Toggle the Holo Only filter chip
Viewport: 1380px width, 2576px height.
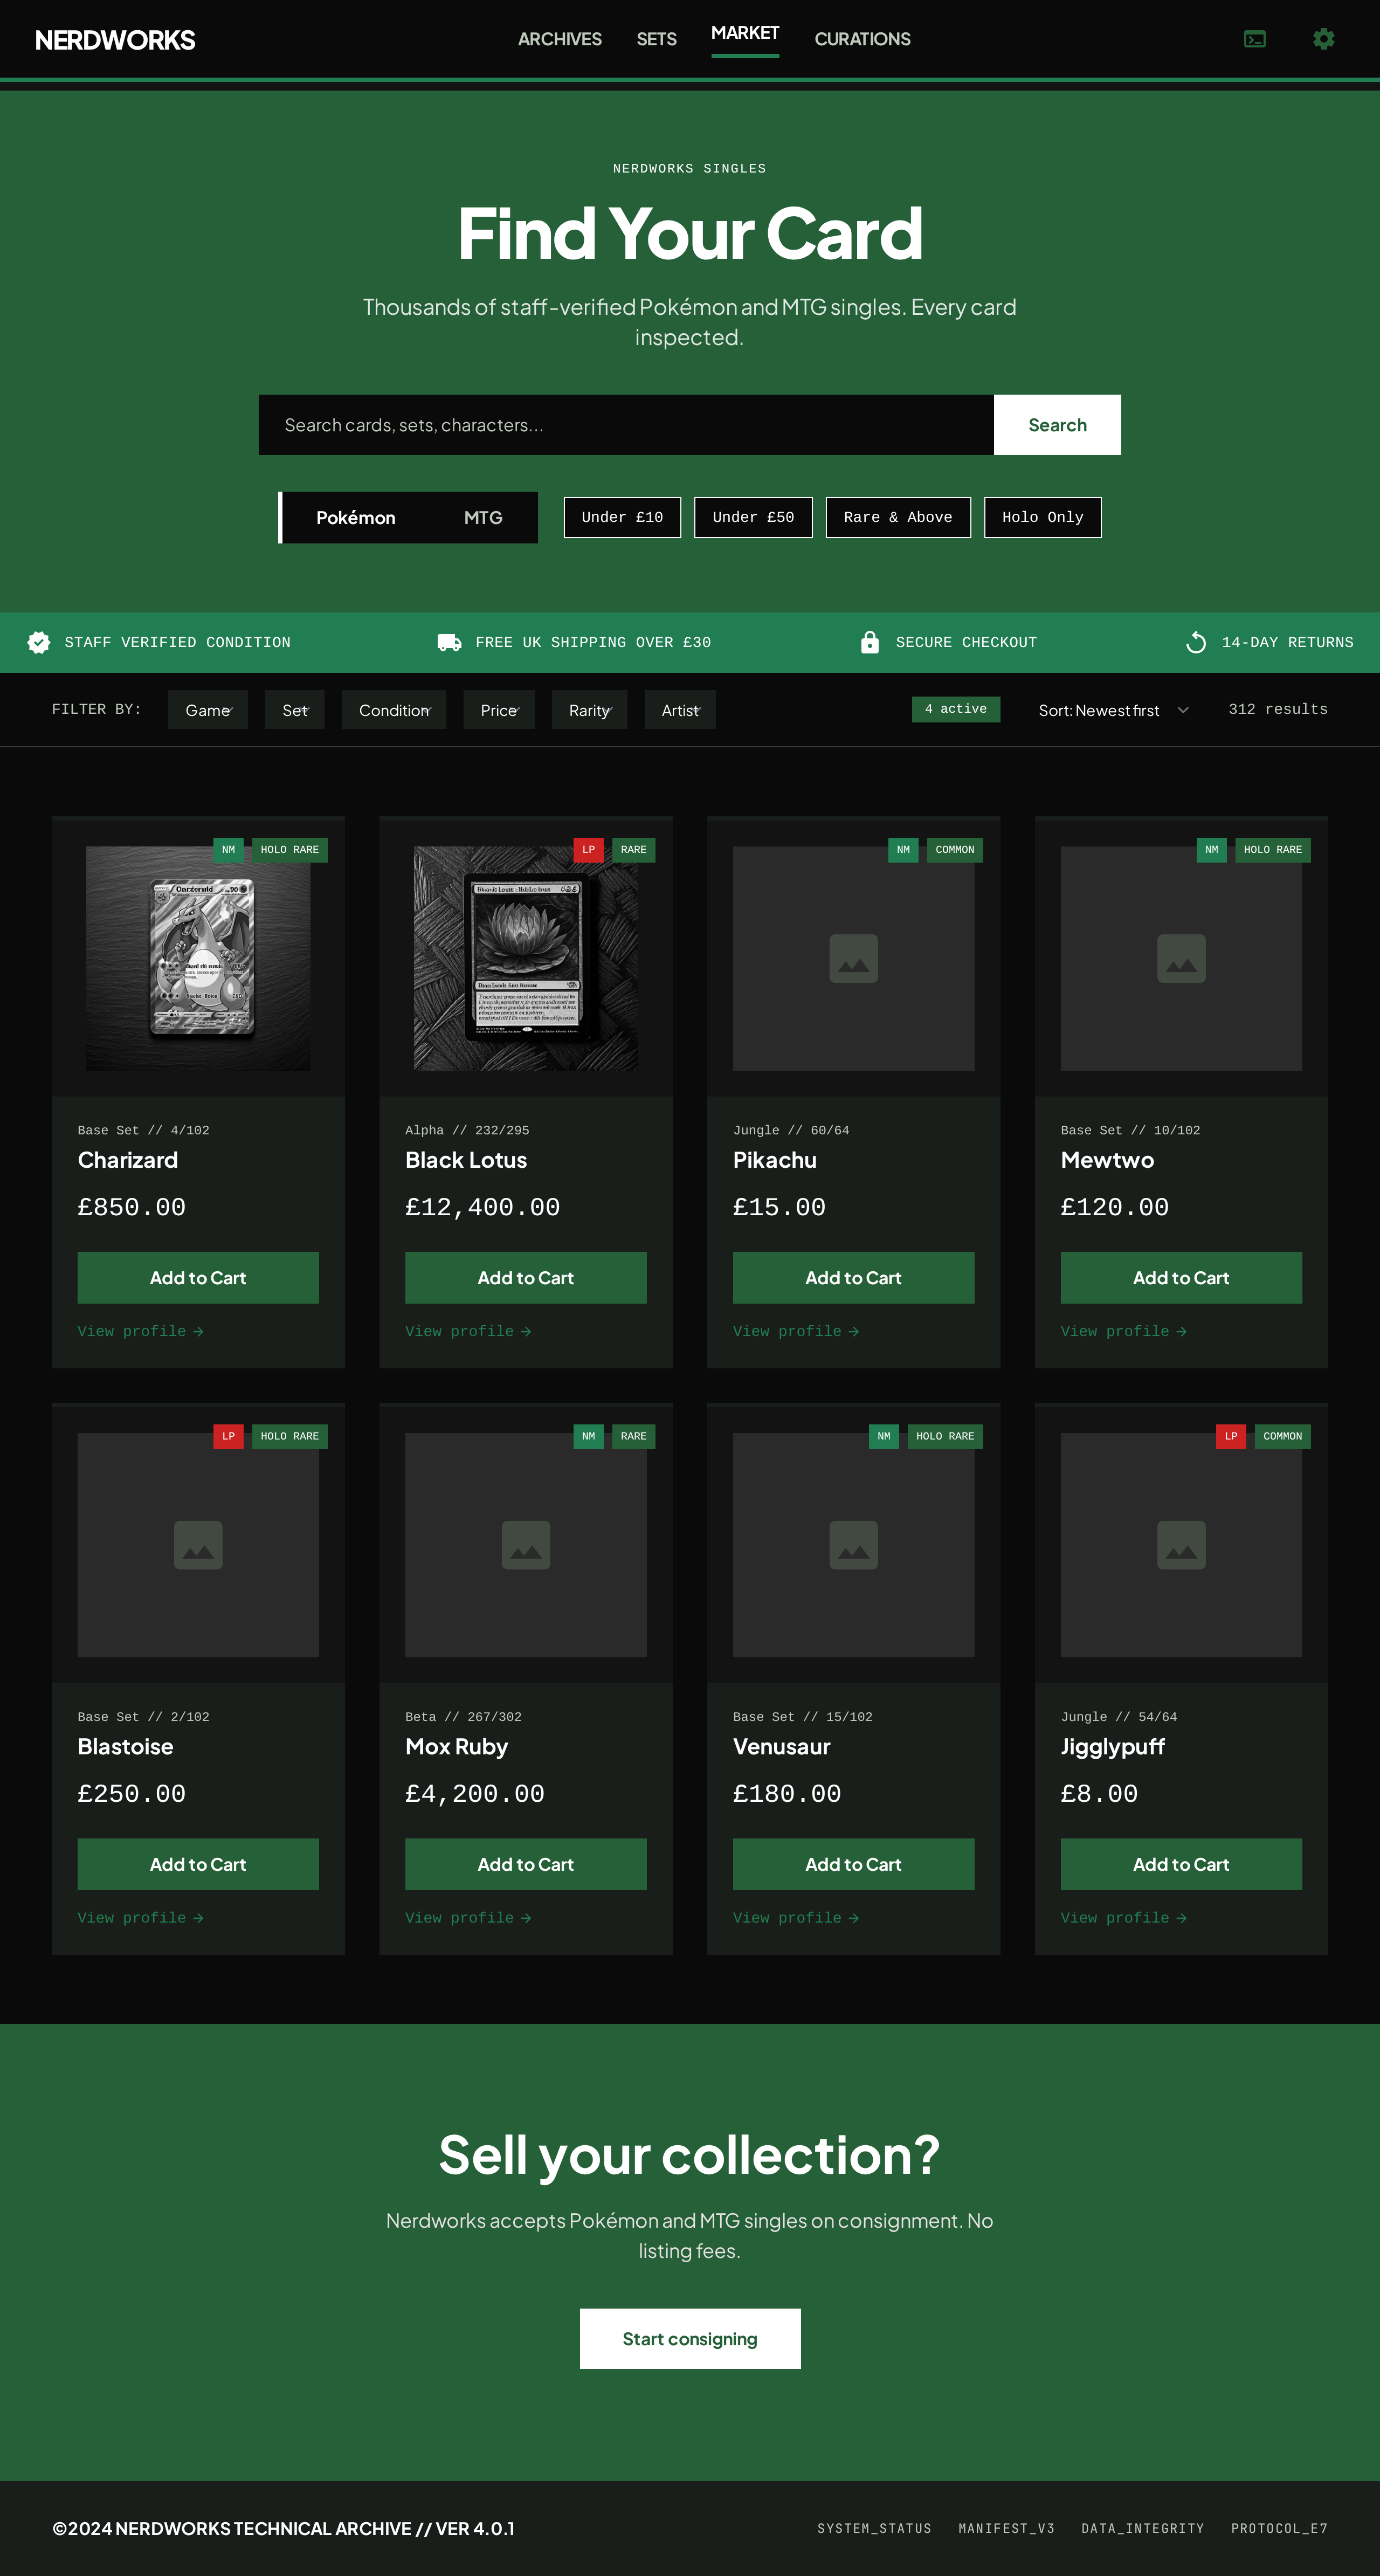click(1042, 517)
